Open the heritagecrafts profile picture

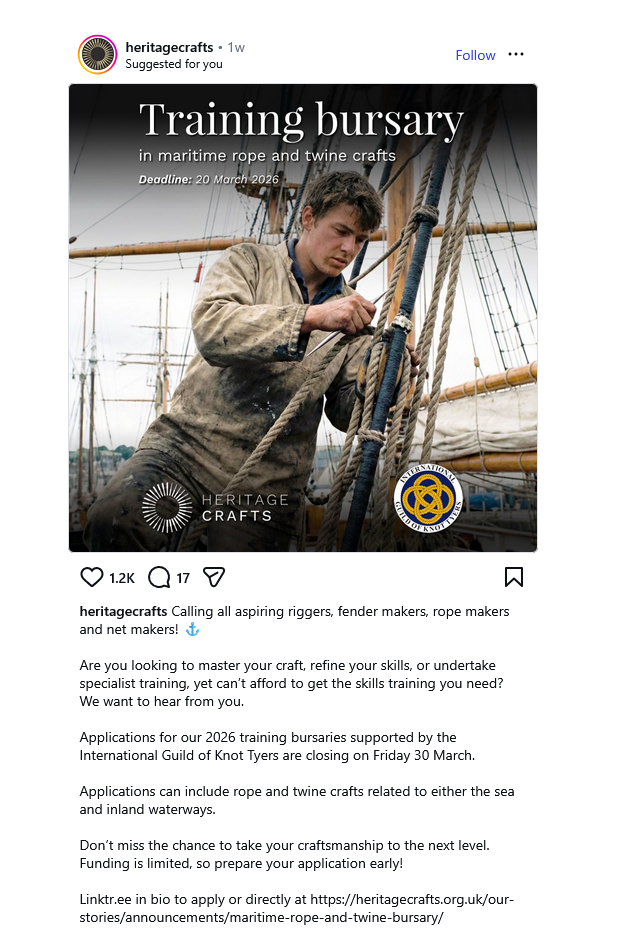tap(97, 55)
